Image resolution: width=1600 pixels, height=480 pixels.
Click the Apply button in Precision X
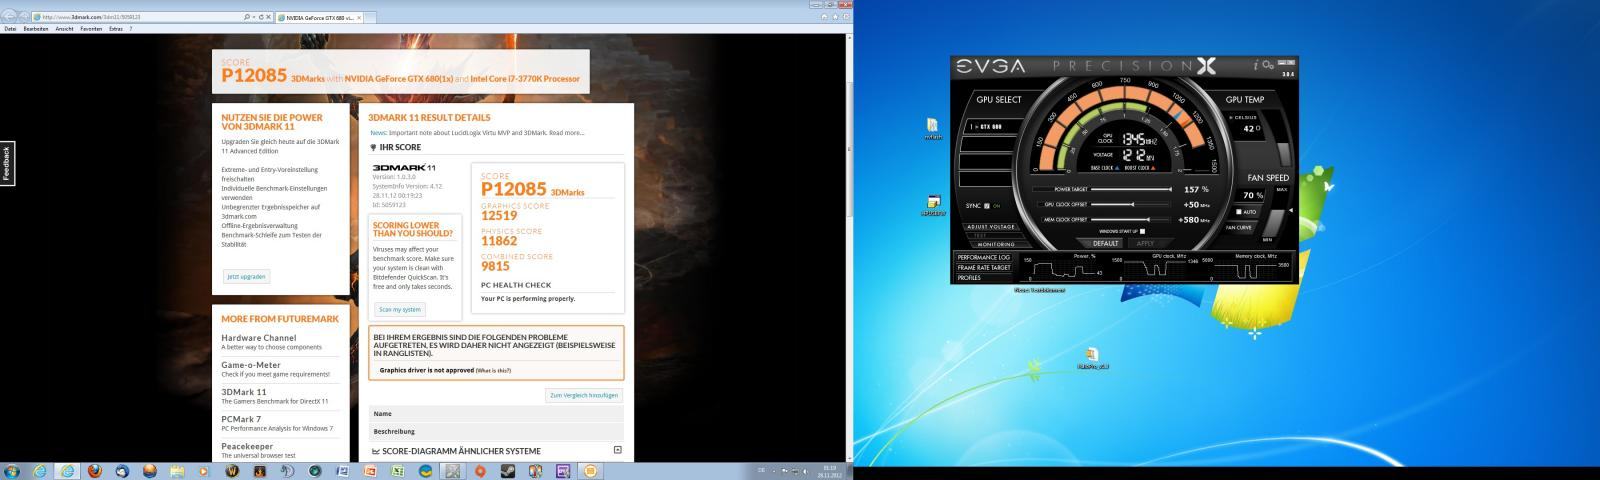click(x=1145, y=243)
